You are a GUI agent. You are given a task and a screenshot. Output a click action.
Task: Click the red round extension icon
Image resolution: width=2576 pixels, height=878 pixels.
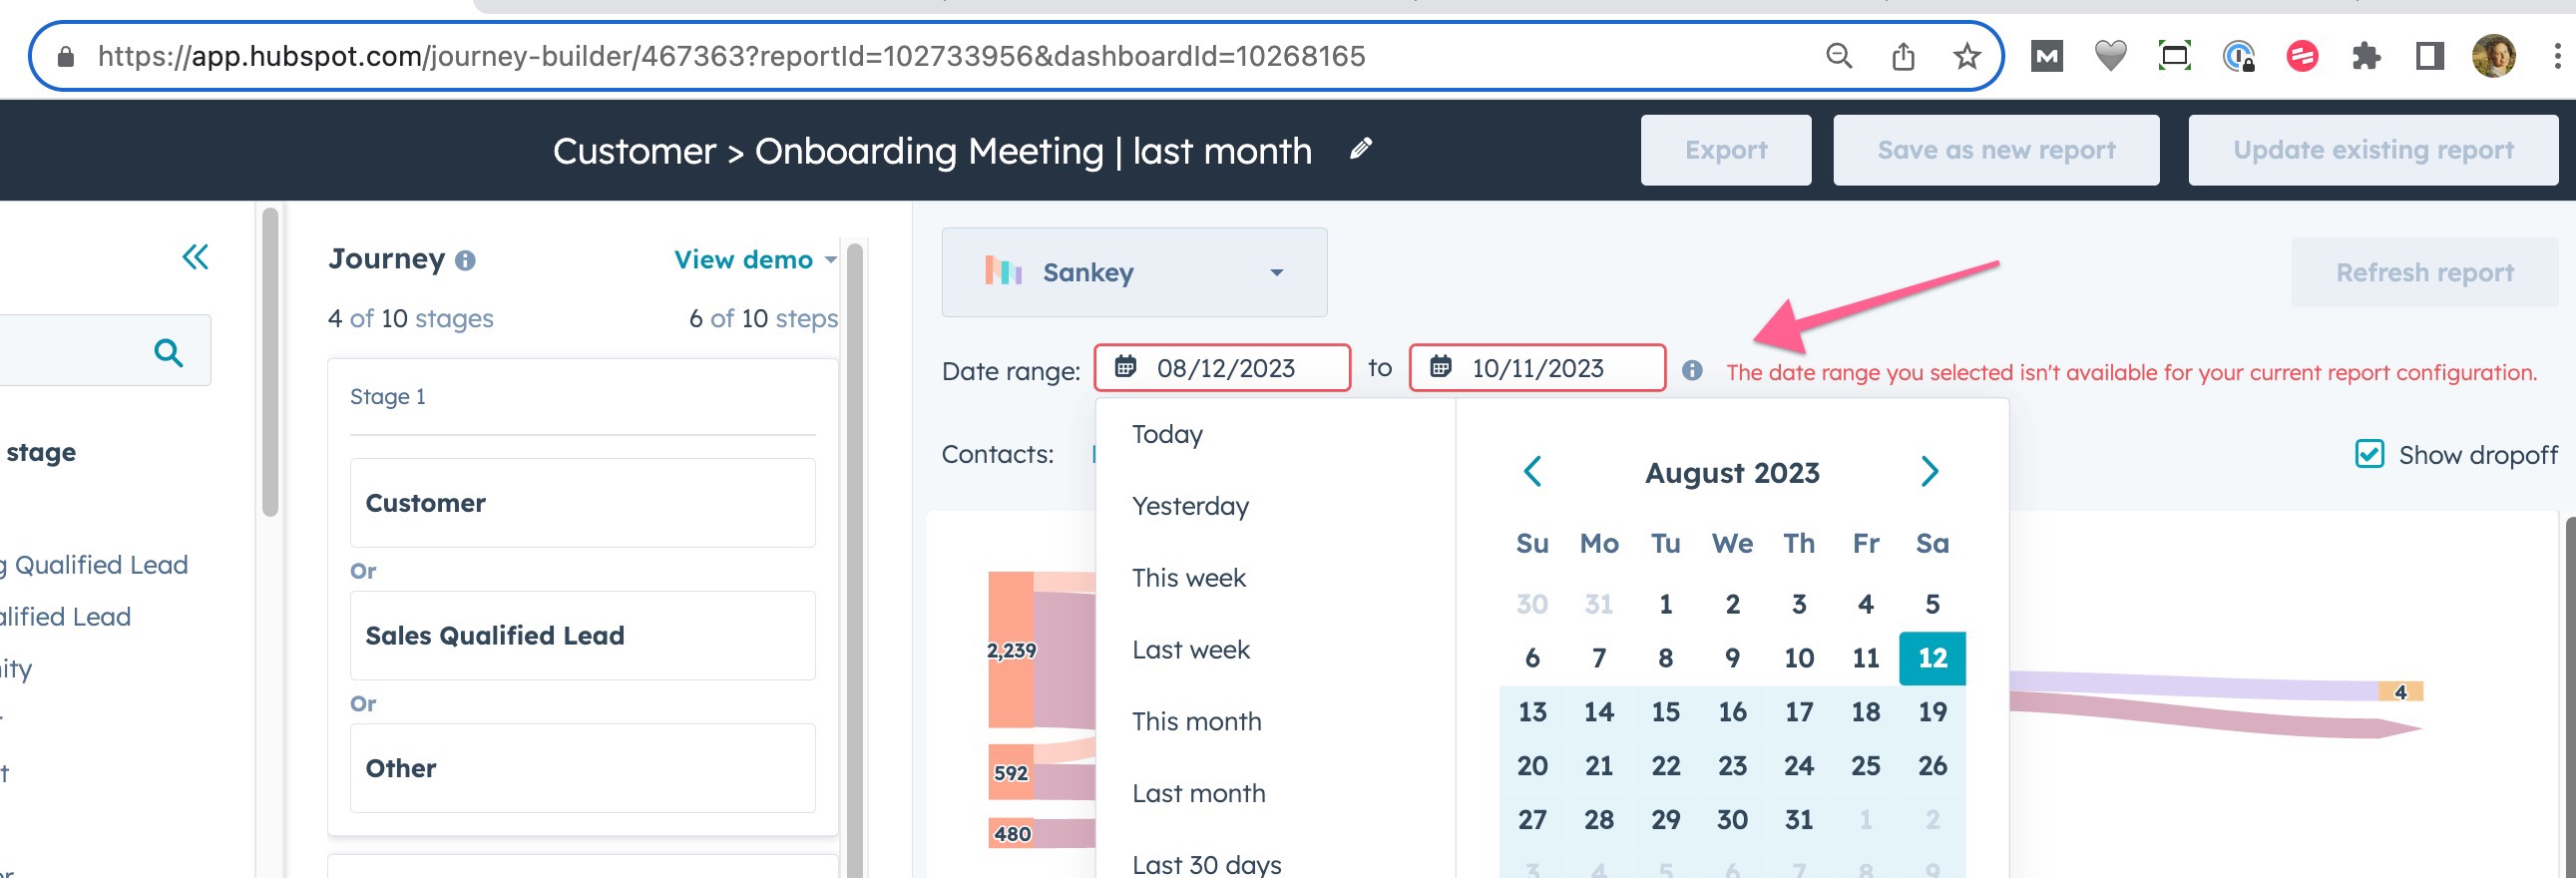[x=2302, y=56]
